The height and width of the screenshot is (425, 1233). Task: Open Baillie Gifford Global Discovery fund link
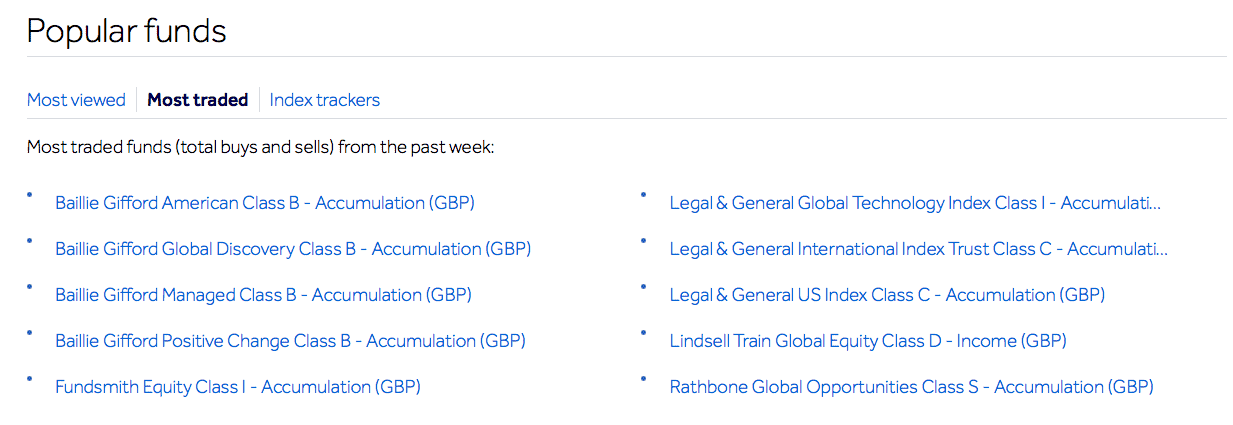coord(292,249)
